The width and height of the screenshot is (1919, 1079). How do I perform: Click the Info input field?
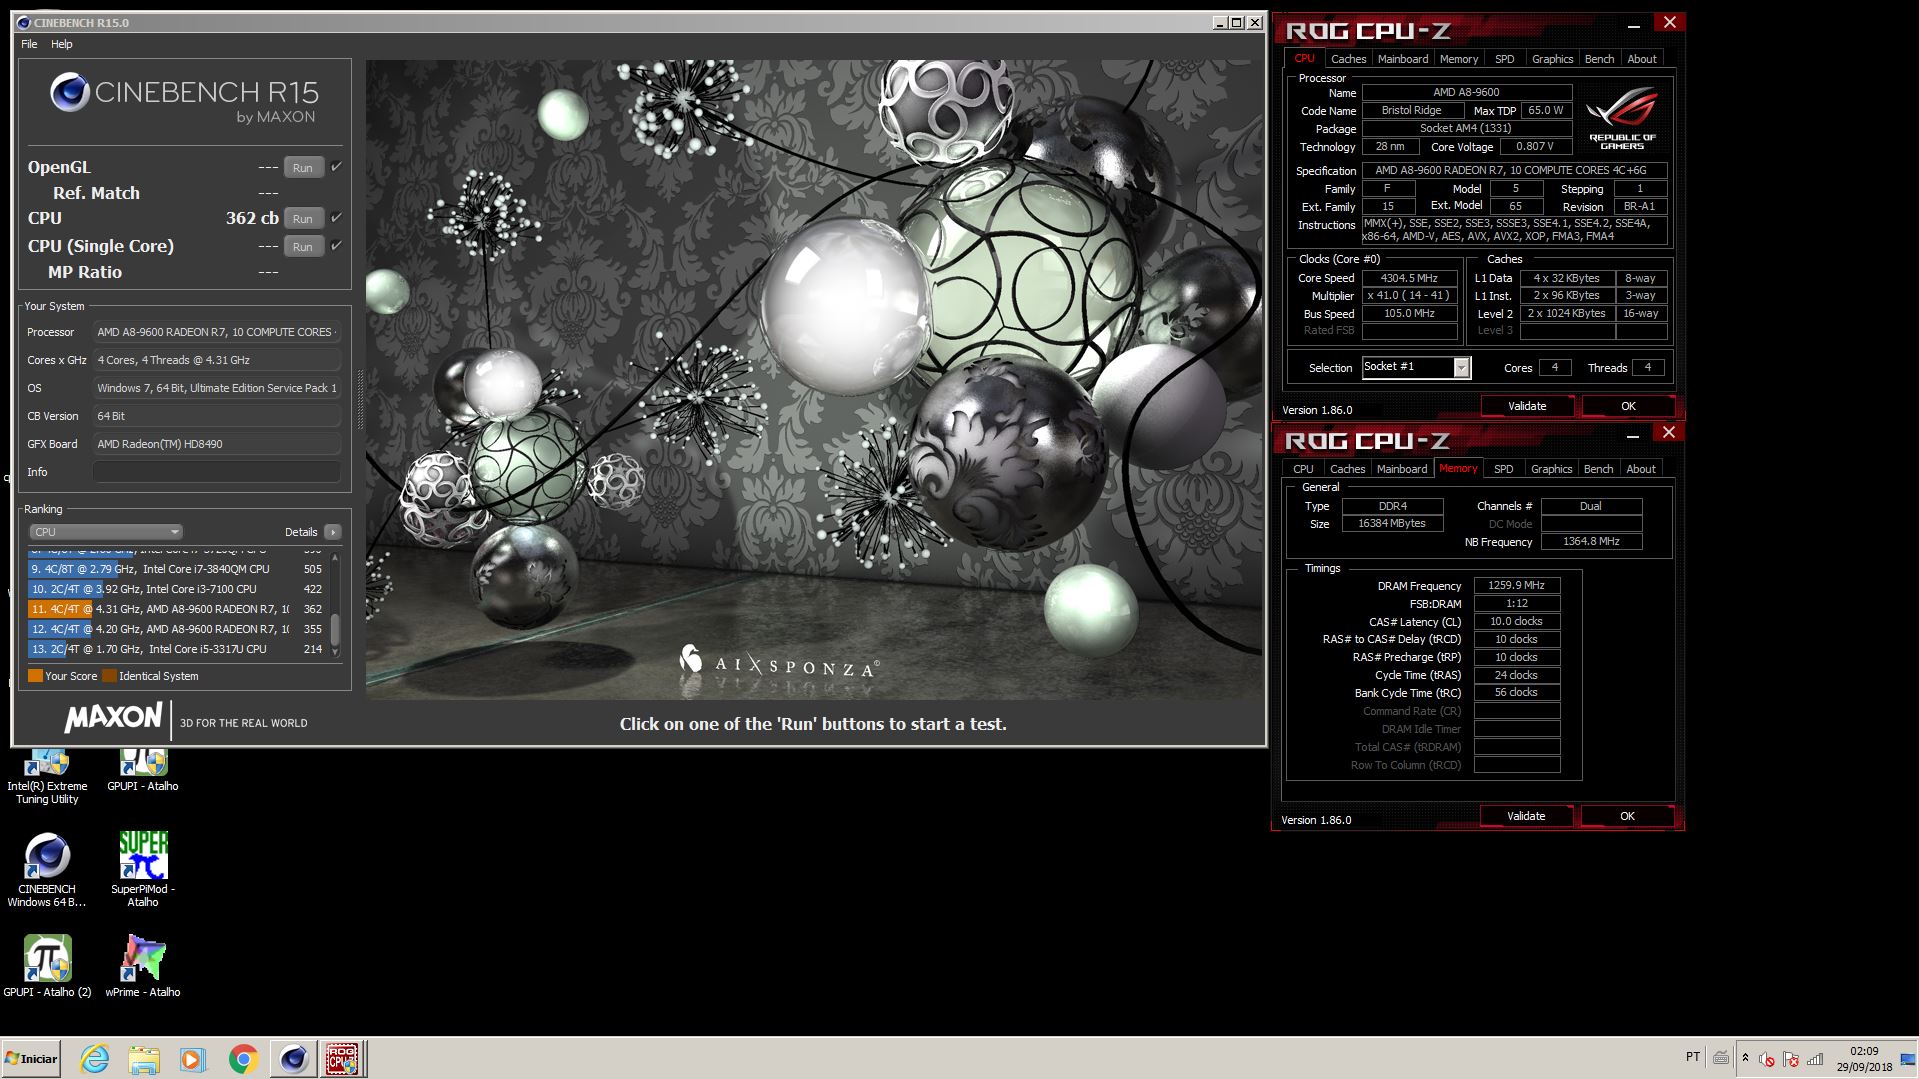pos(217,472)
